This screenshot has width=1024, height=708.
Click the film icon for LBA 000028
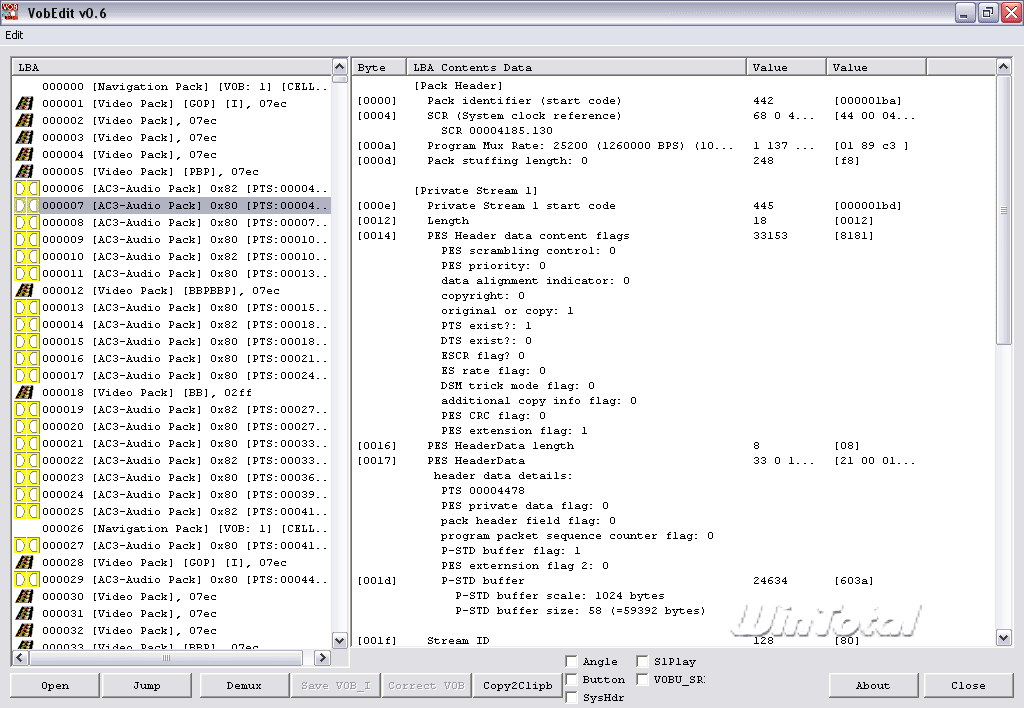[26, 563]
